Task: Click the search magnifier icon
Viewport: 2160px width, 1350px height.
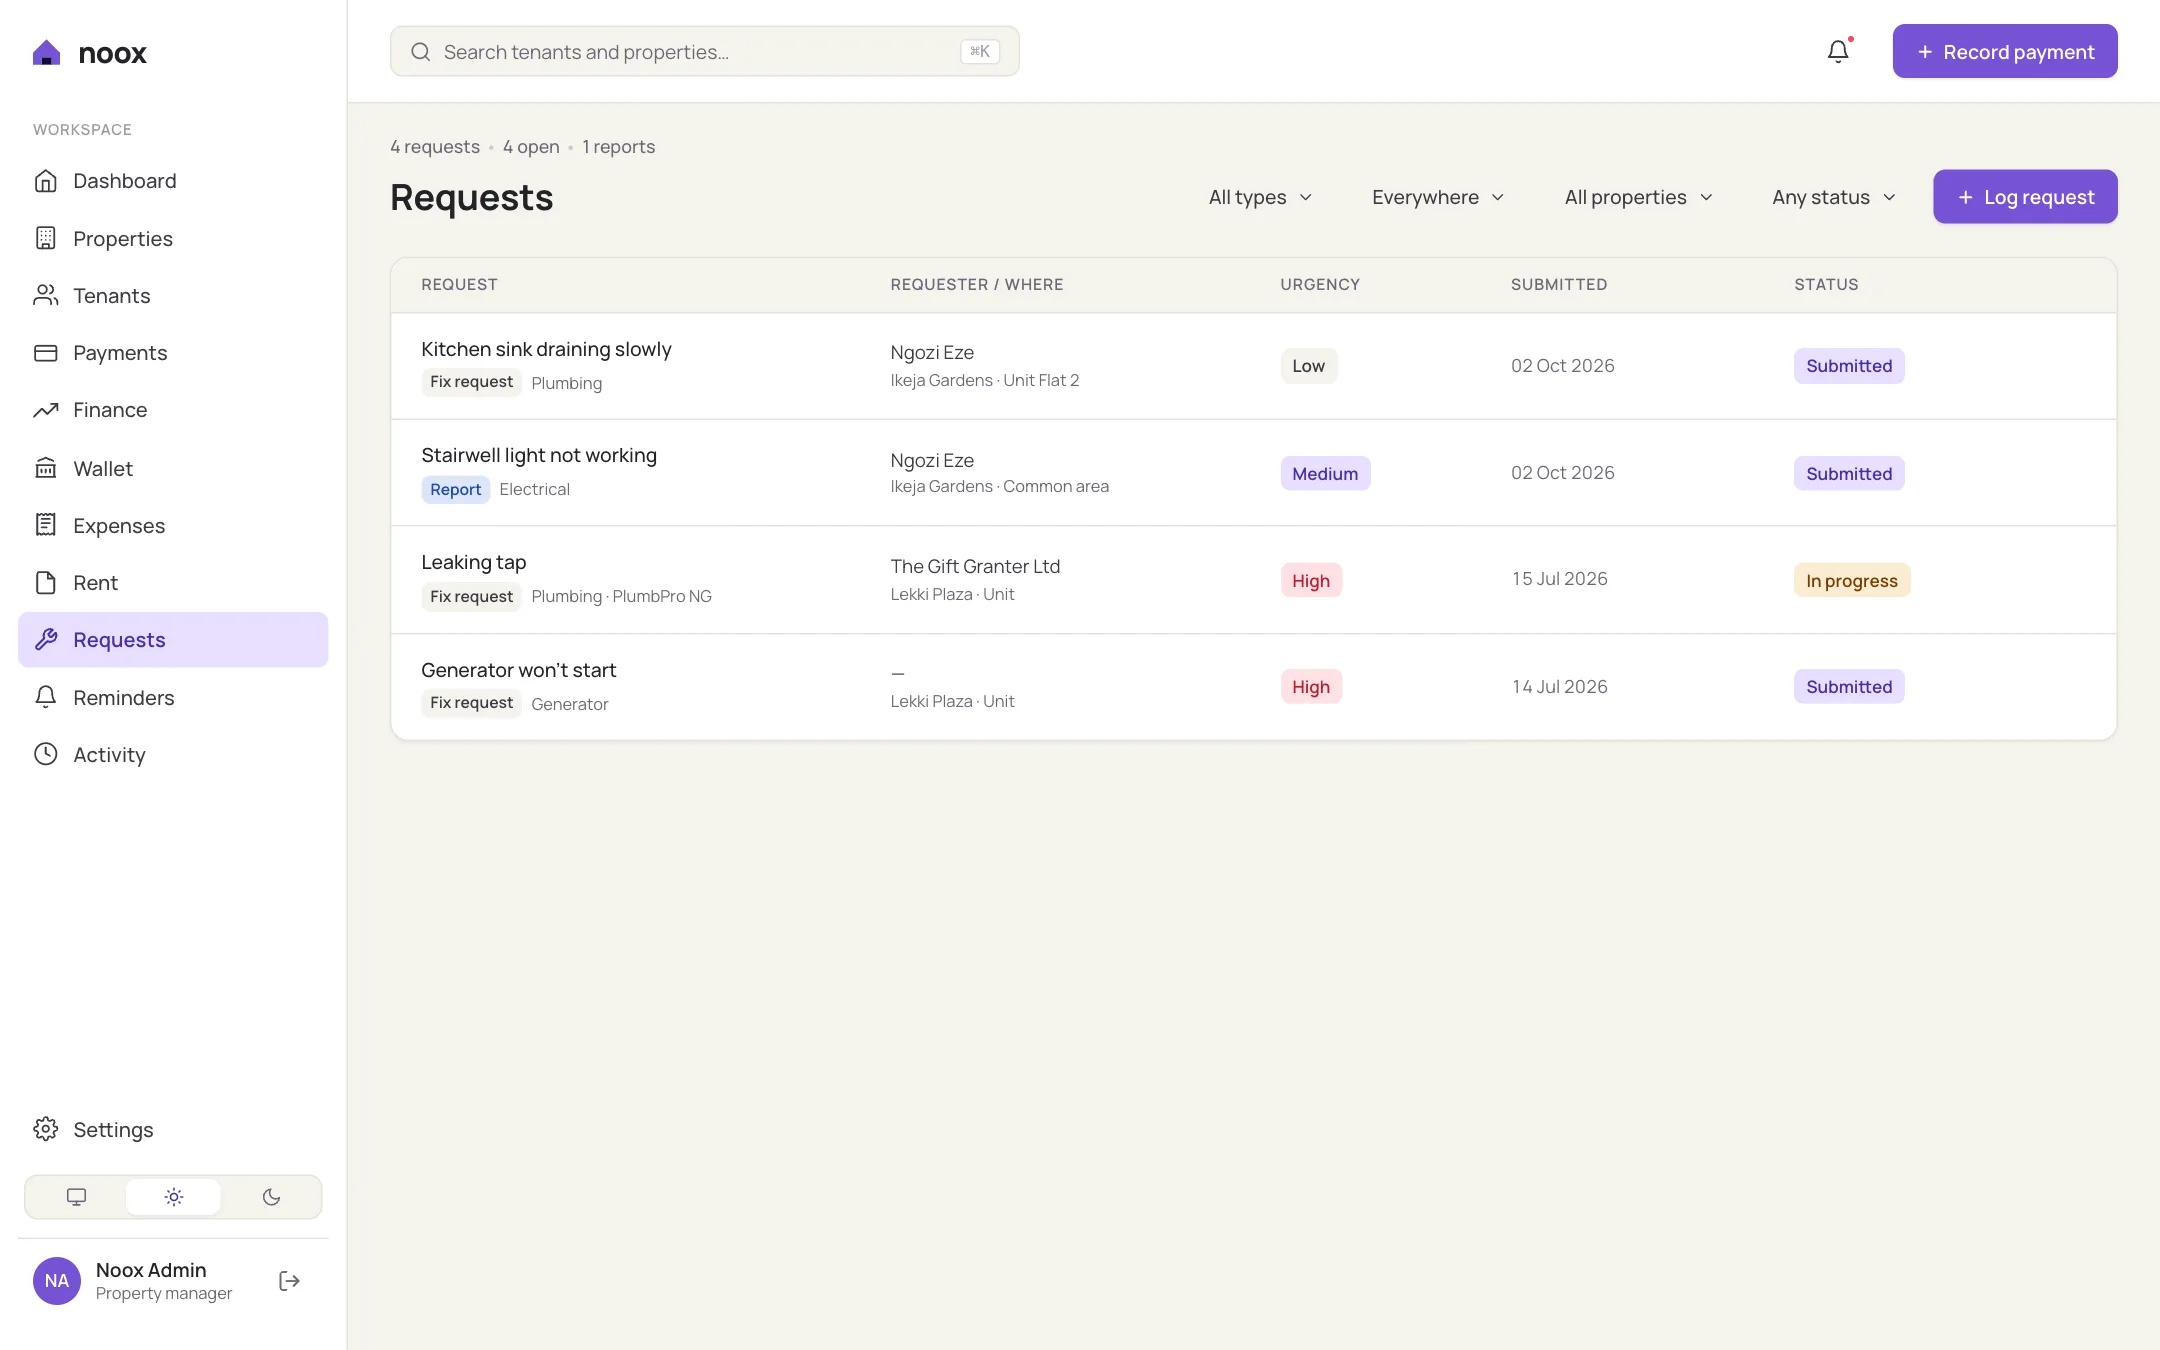Action: pyautogui.click(x=421, y=52)
